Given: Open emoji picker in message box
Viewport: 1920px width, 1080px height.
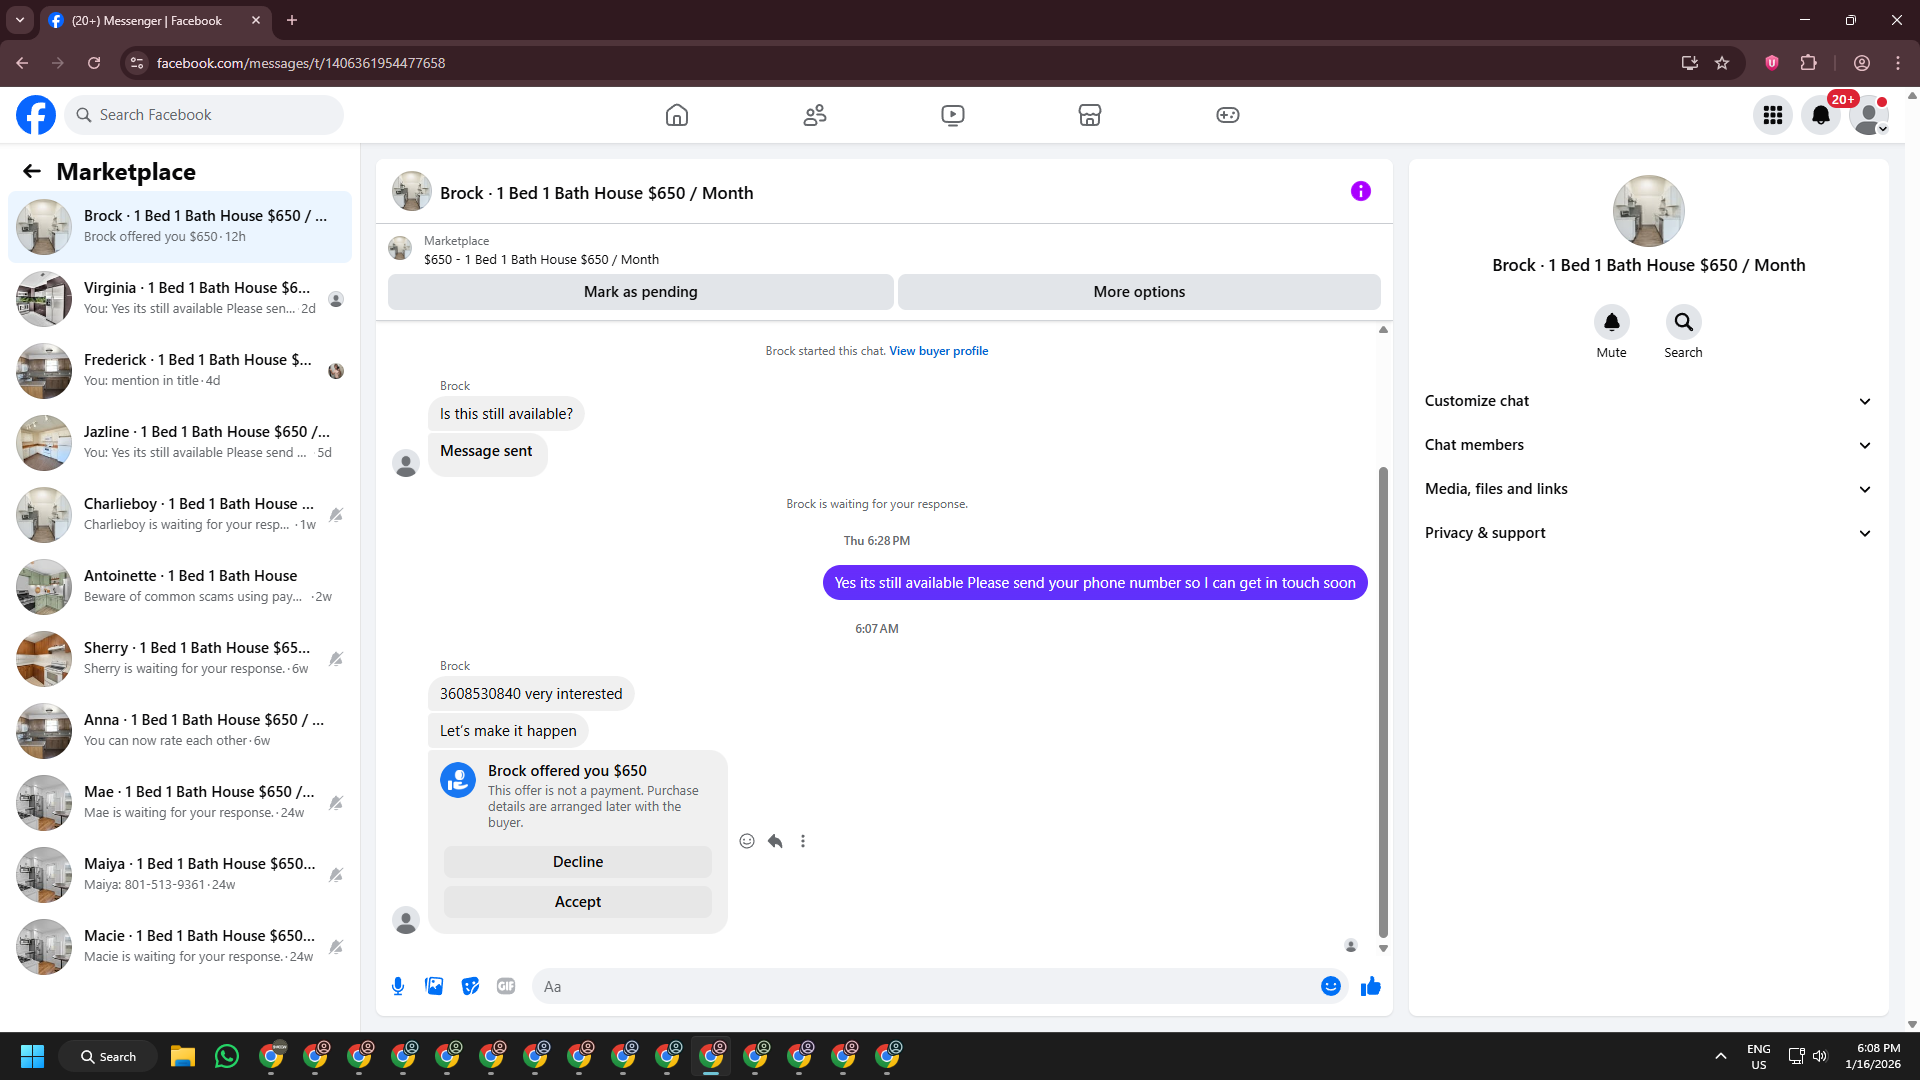Looking at the screenshot, I should 1330,986.
